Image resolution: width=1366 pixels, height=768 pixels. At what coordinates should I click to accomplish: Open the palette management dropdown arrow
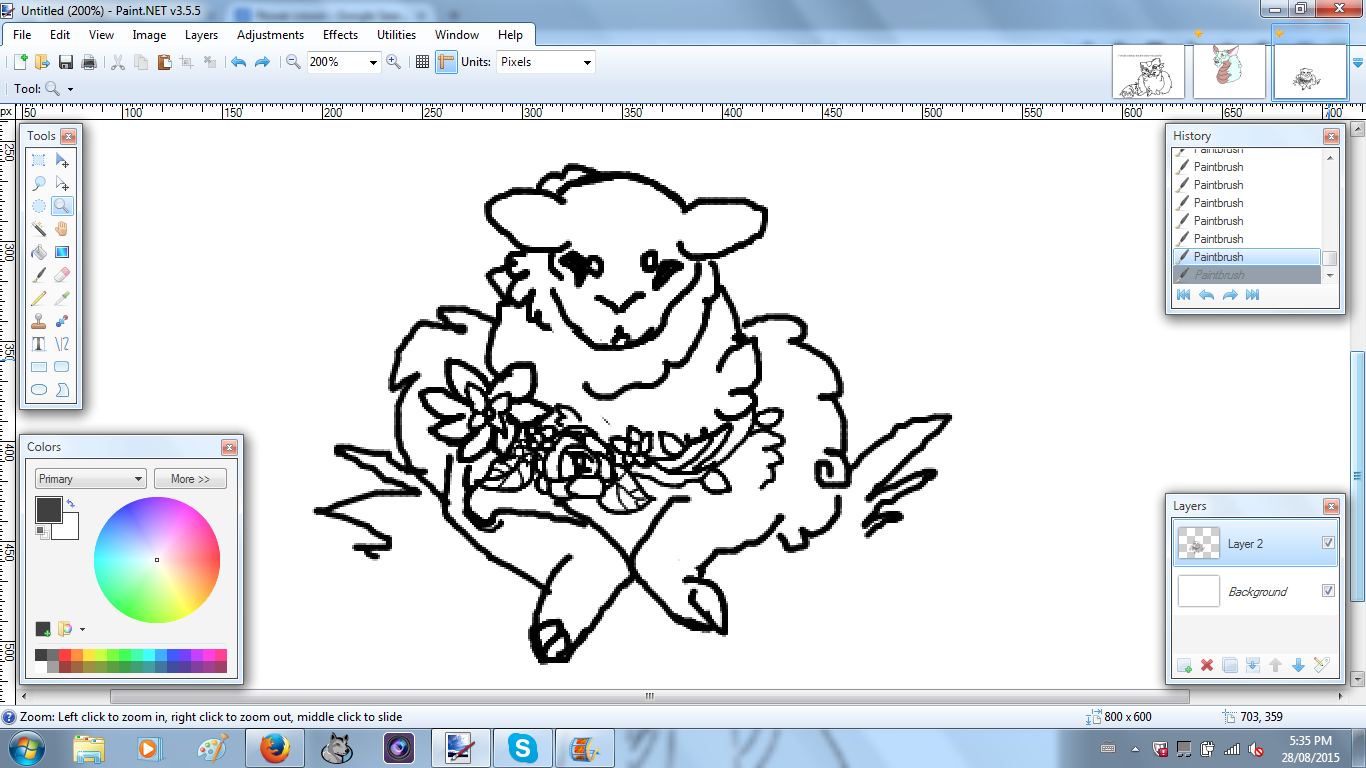[x=82, y=629]
